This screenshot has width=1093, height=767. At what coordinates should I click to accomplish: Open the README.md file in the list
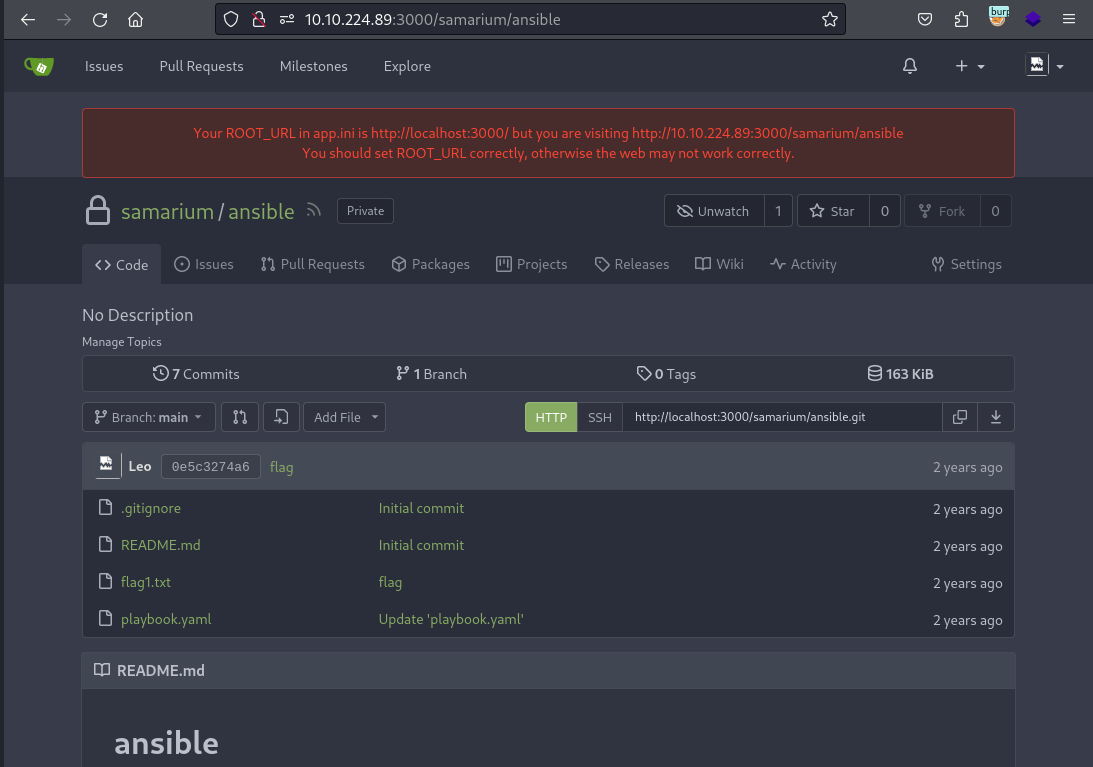[160, 545]
